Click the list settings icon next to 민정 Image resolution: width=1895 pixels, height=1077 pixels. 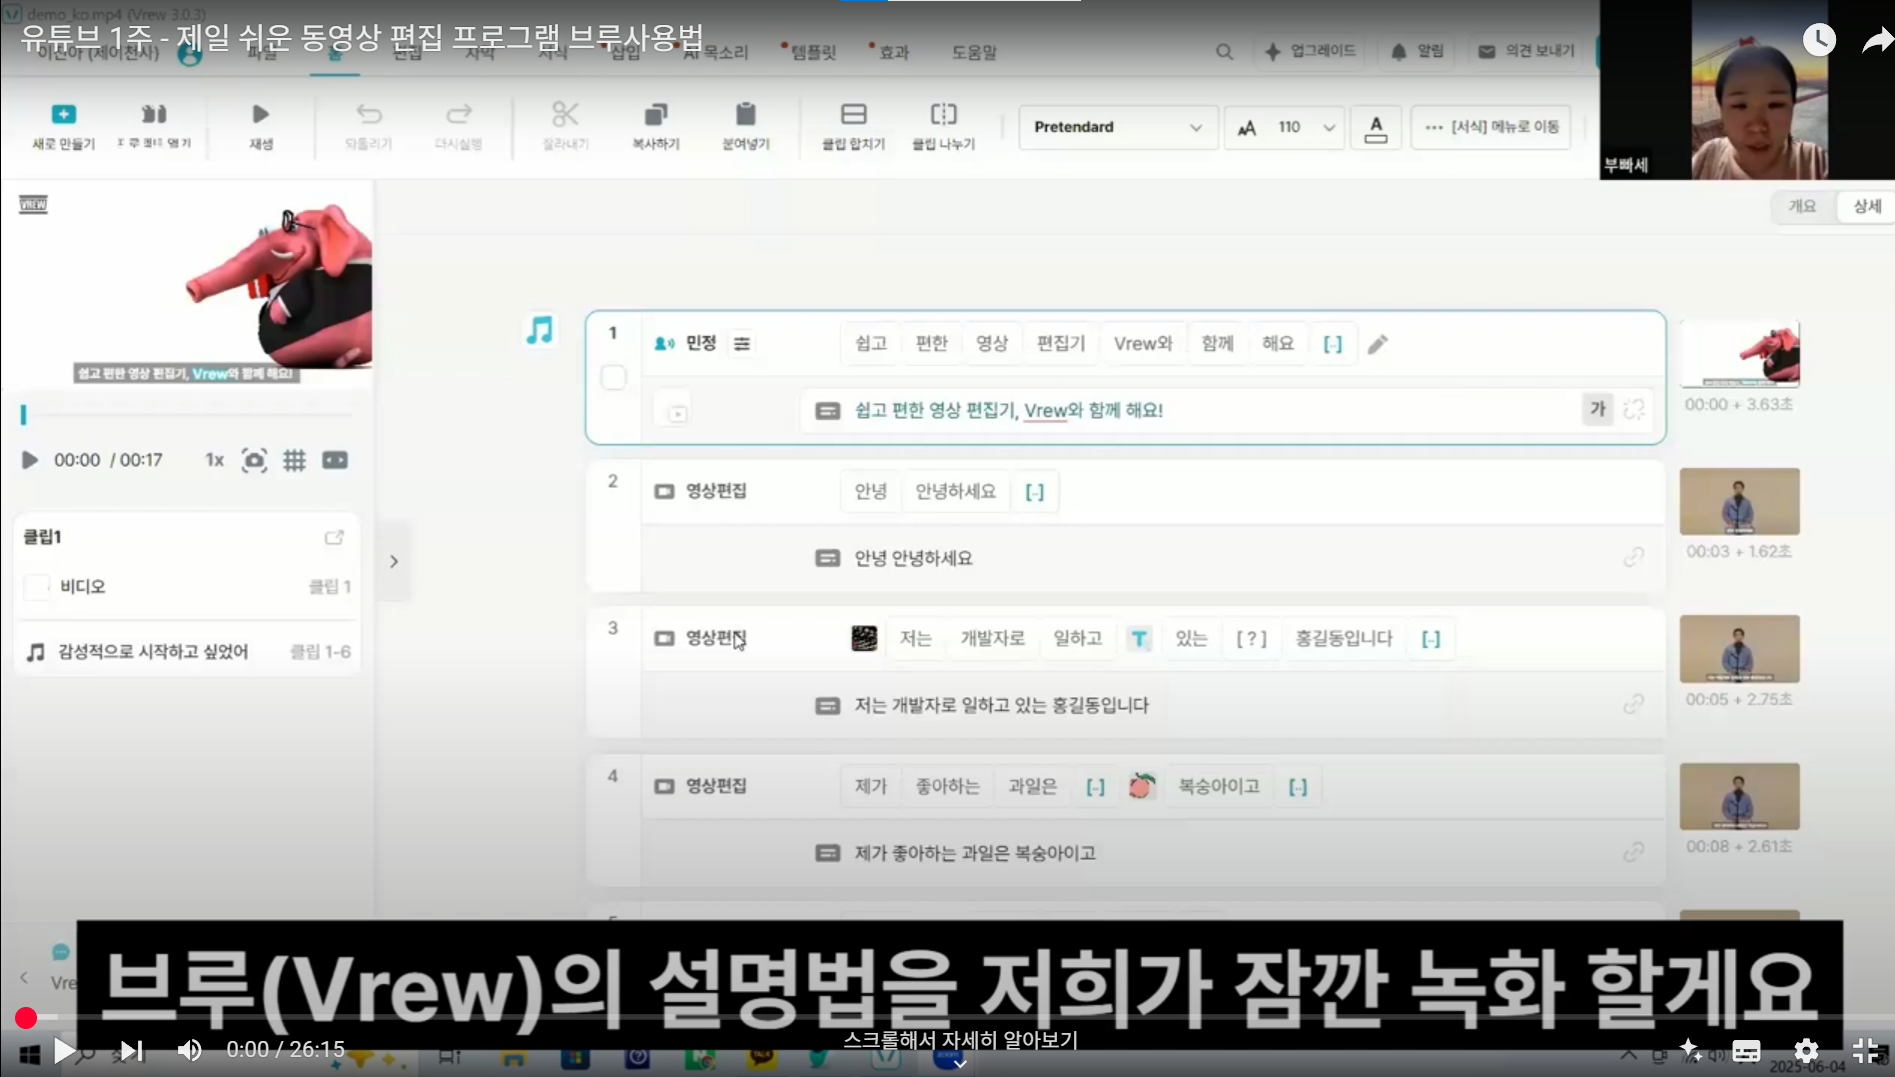click(742, 344)
